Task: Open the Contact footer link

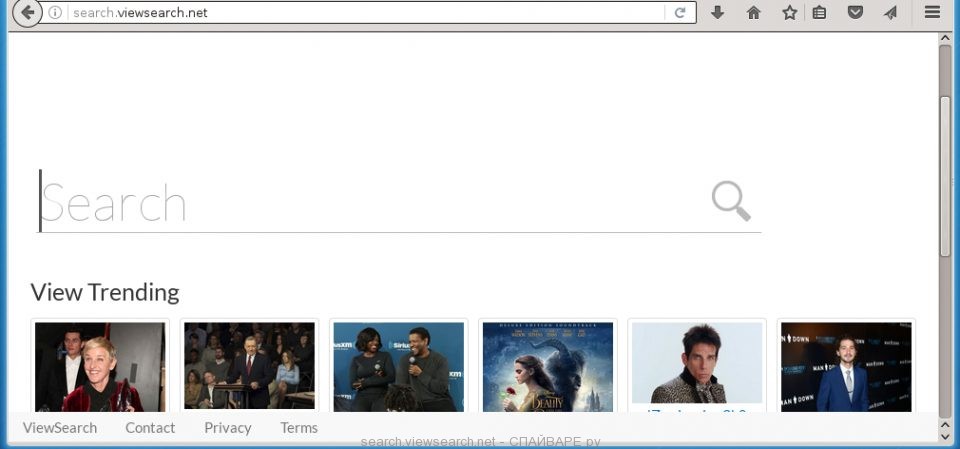Action: 150,428
